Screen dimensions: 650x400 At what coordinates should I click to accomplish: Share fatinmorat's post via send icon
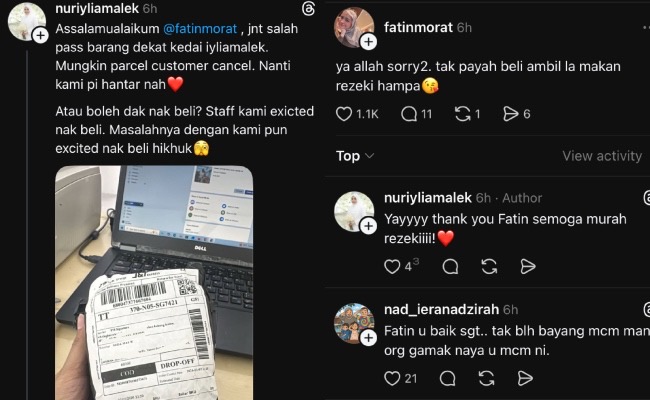tap(510, 114)
